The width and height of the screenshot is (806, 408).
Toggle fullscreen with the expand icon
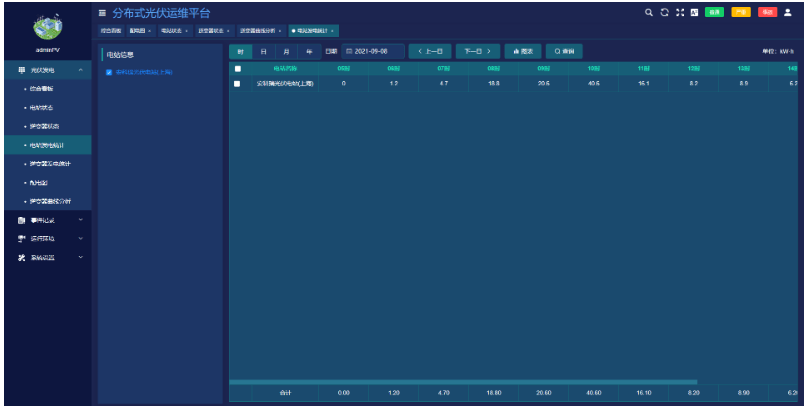coord(679,13)
